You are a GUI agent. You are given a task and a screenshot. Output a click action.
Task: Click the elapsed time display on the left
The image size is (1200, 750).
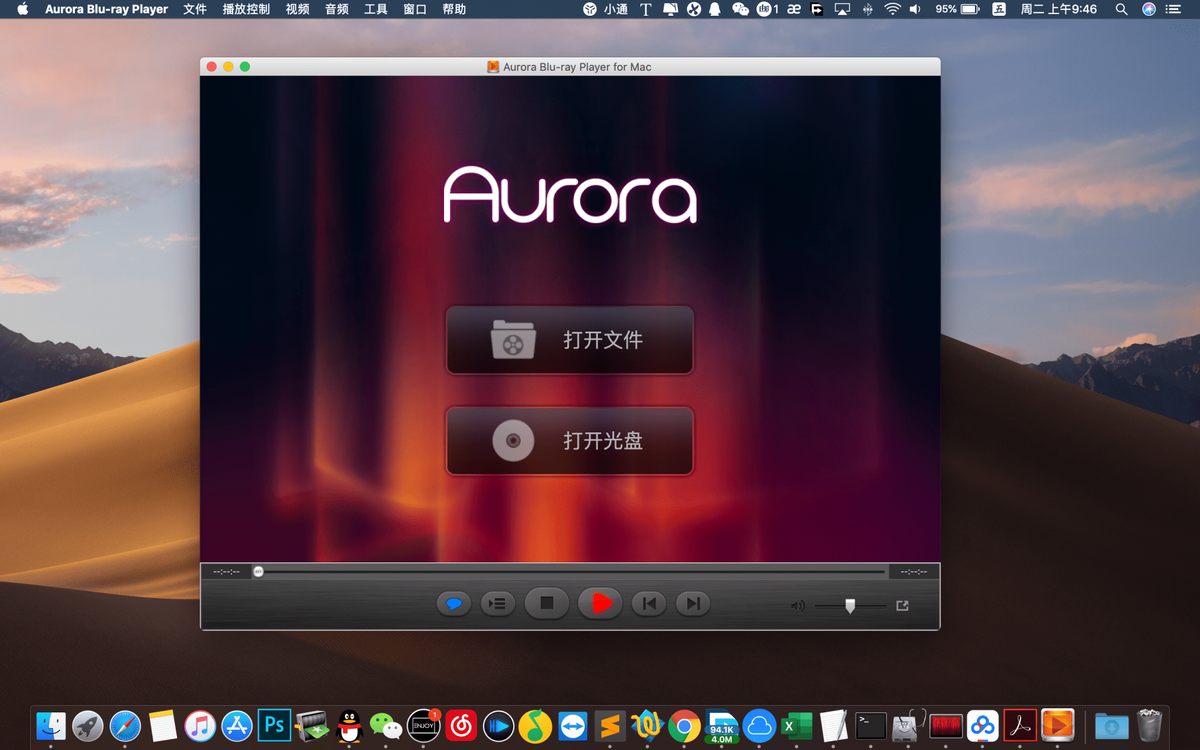(226, 572)
